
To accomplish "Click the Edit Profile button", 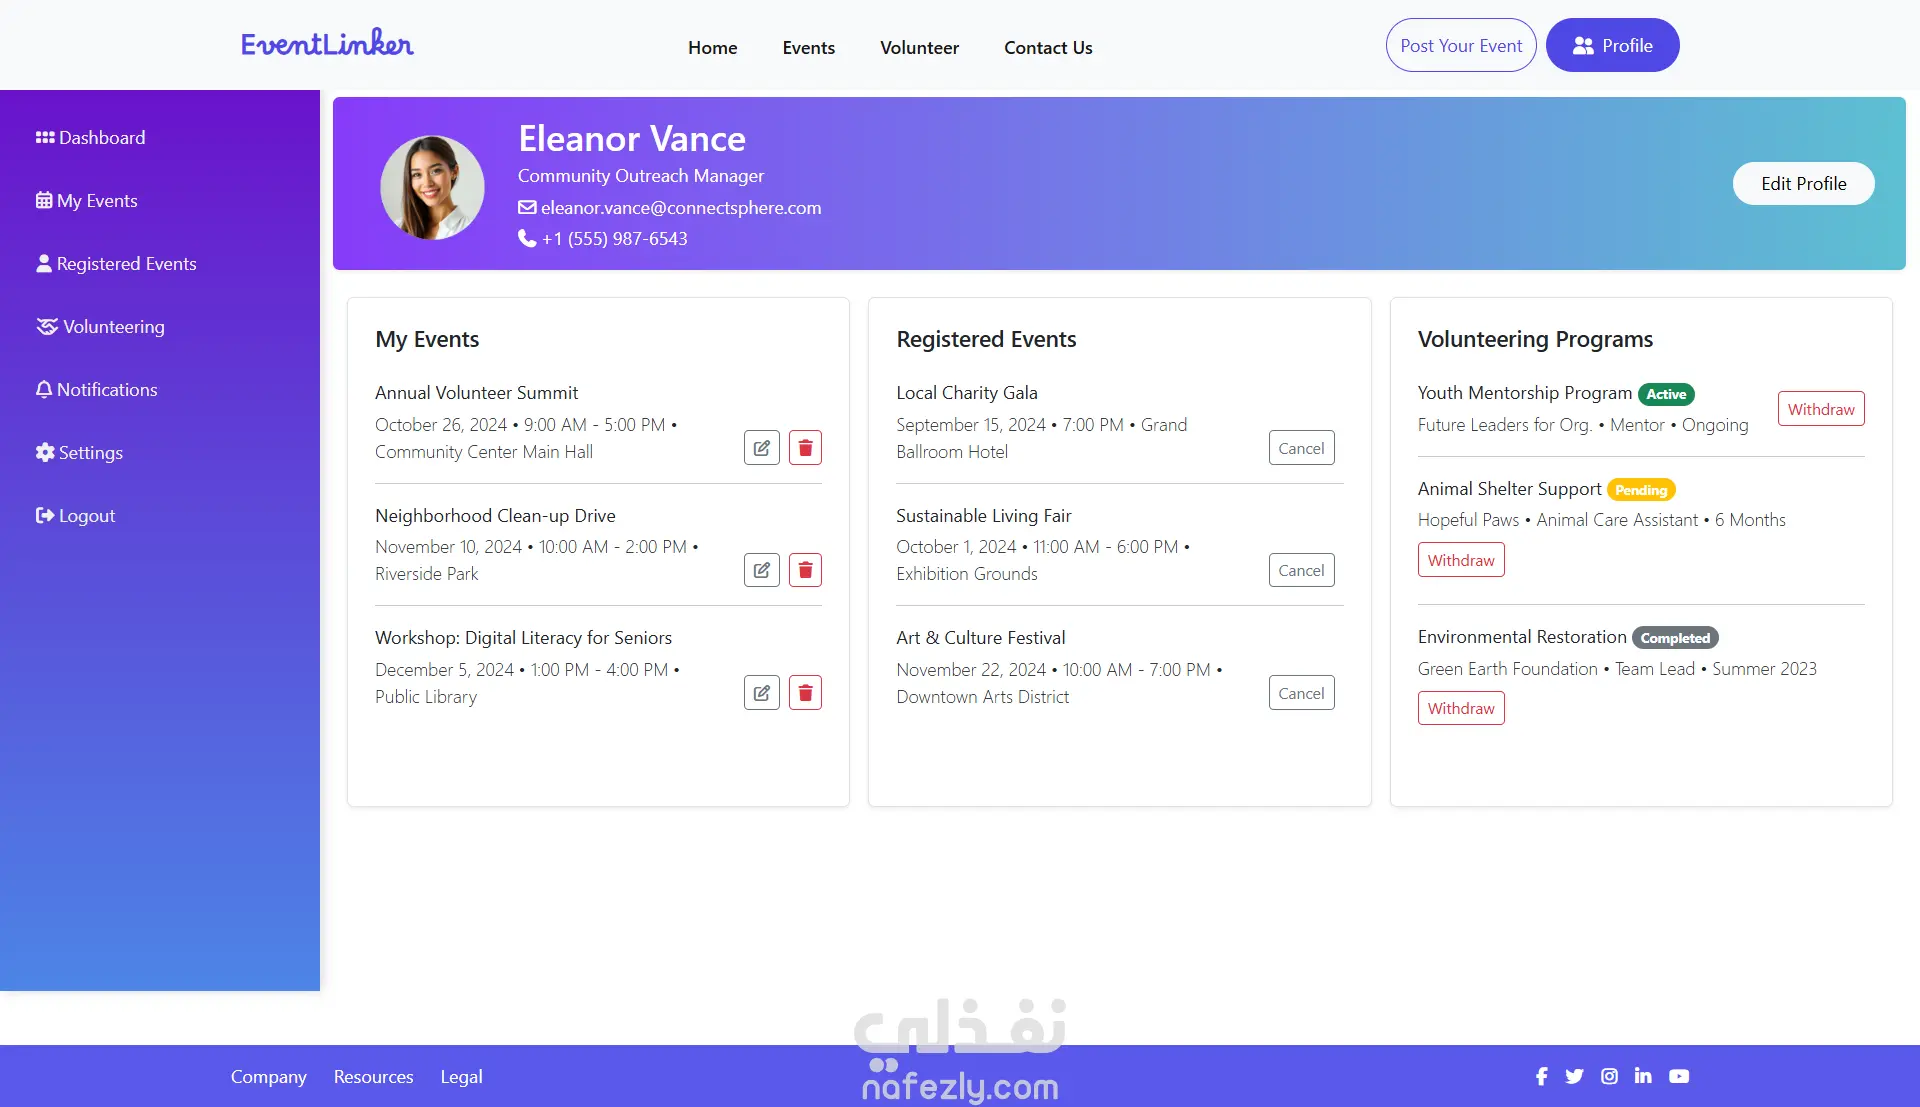I will click(x=1803, y=184).
